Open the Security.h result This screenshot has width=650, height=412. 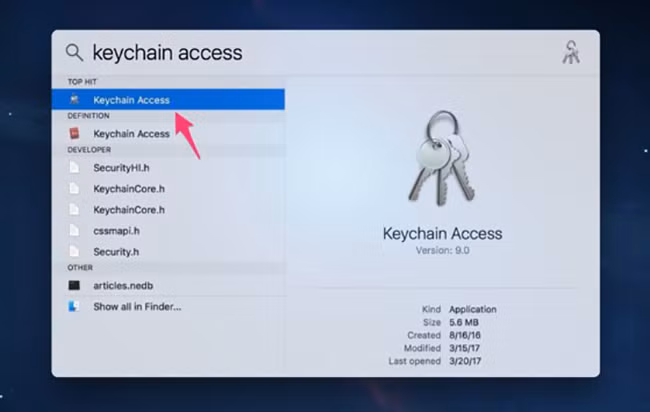pos(168,252)
